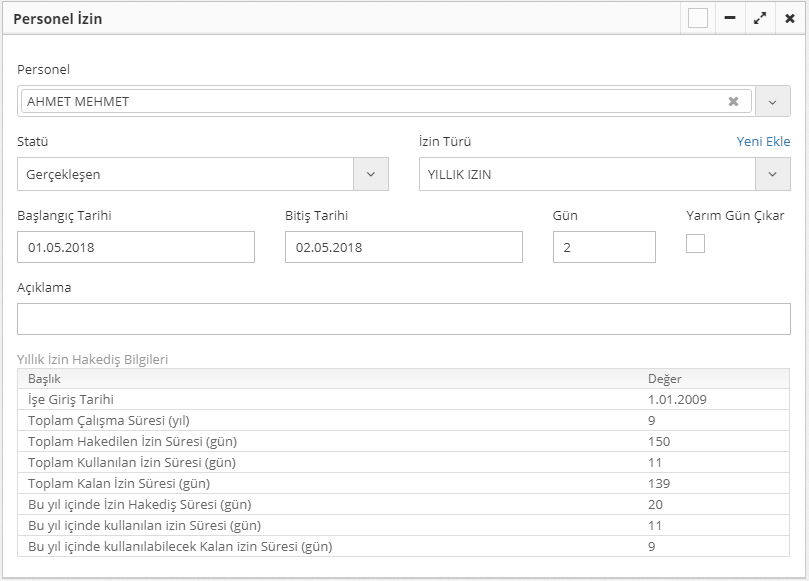Close the Personel İzin dialog

(790, 18)
